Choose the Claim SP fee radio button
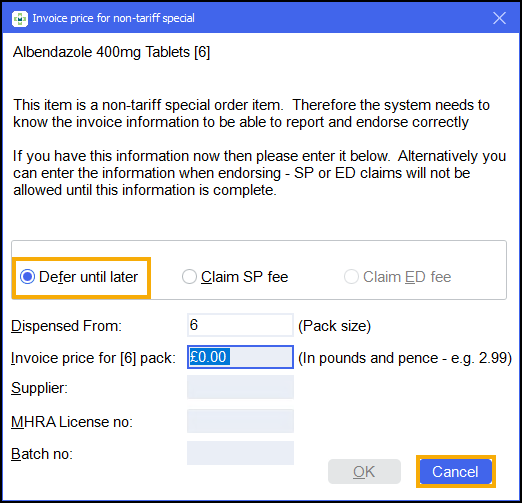Viewport: 522px width, 503px height. pos(189,277)
